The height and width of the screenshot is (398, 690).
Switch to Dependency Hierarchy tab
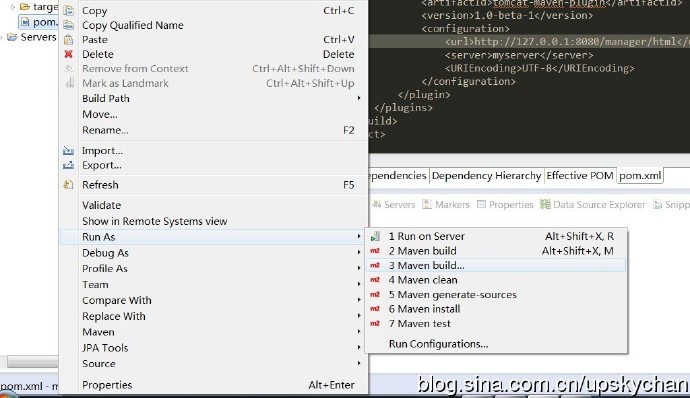click(486, 176)
